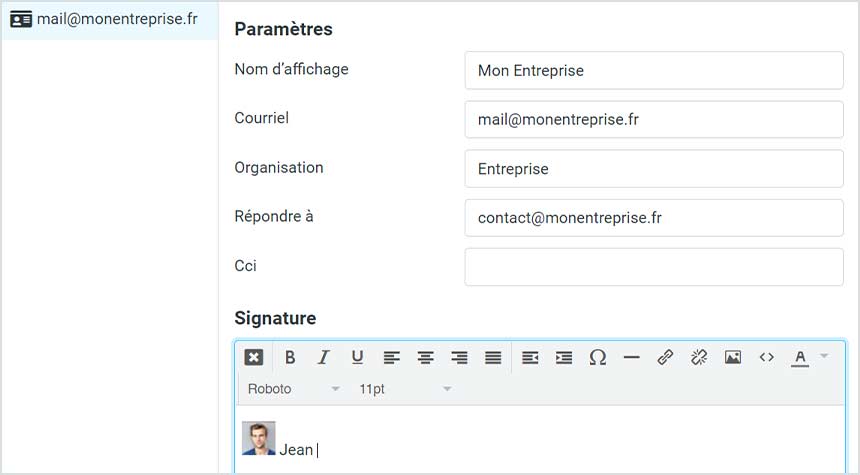Click the underline formatting icon
The image size is (860, 475).
tap(357, 358)
